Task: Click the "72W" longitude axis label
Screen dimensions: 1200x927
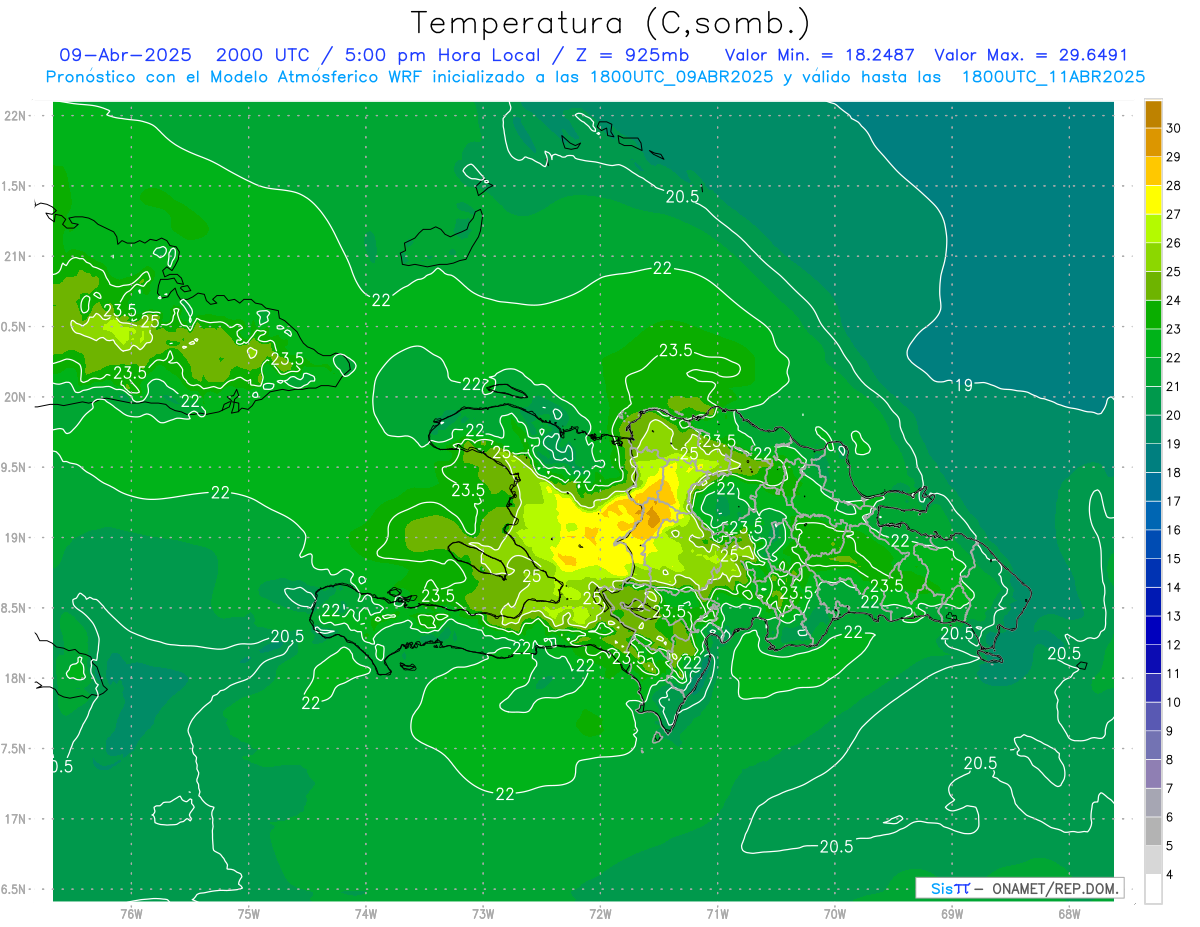Action: point(600,913)
